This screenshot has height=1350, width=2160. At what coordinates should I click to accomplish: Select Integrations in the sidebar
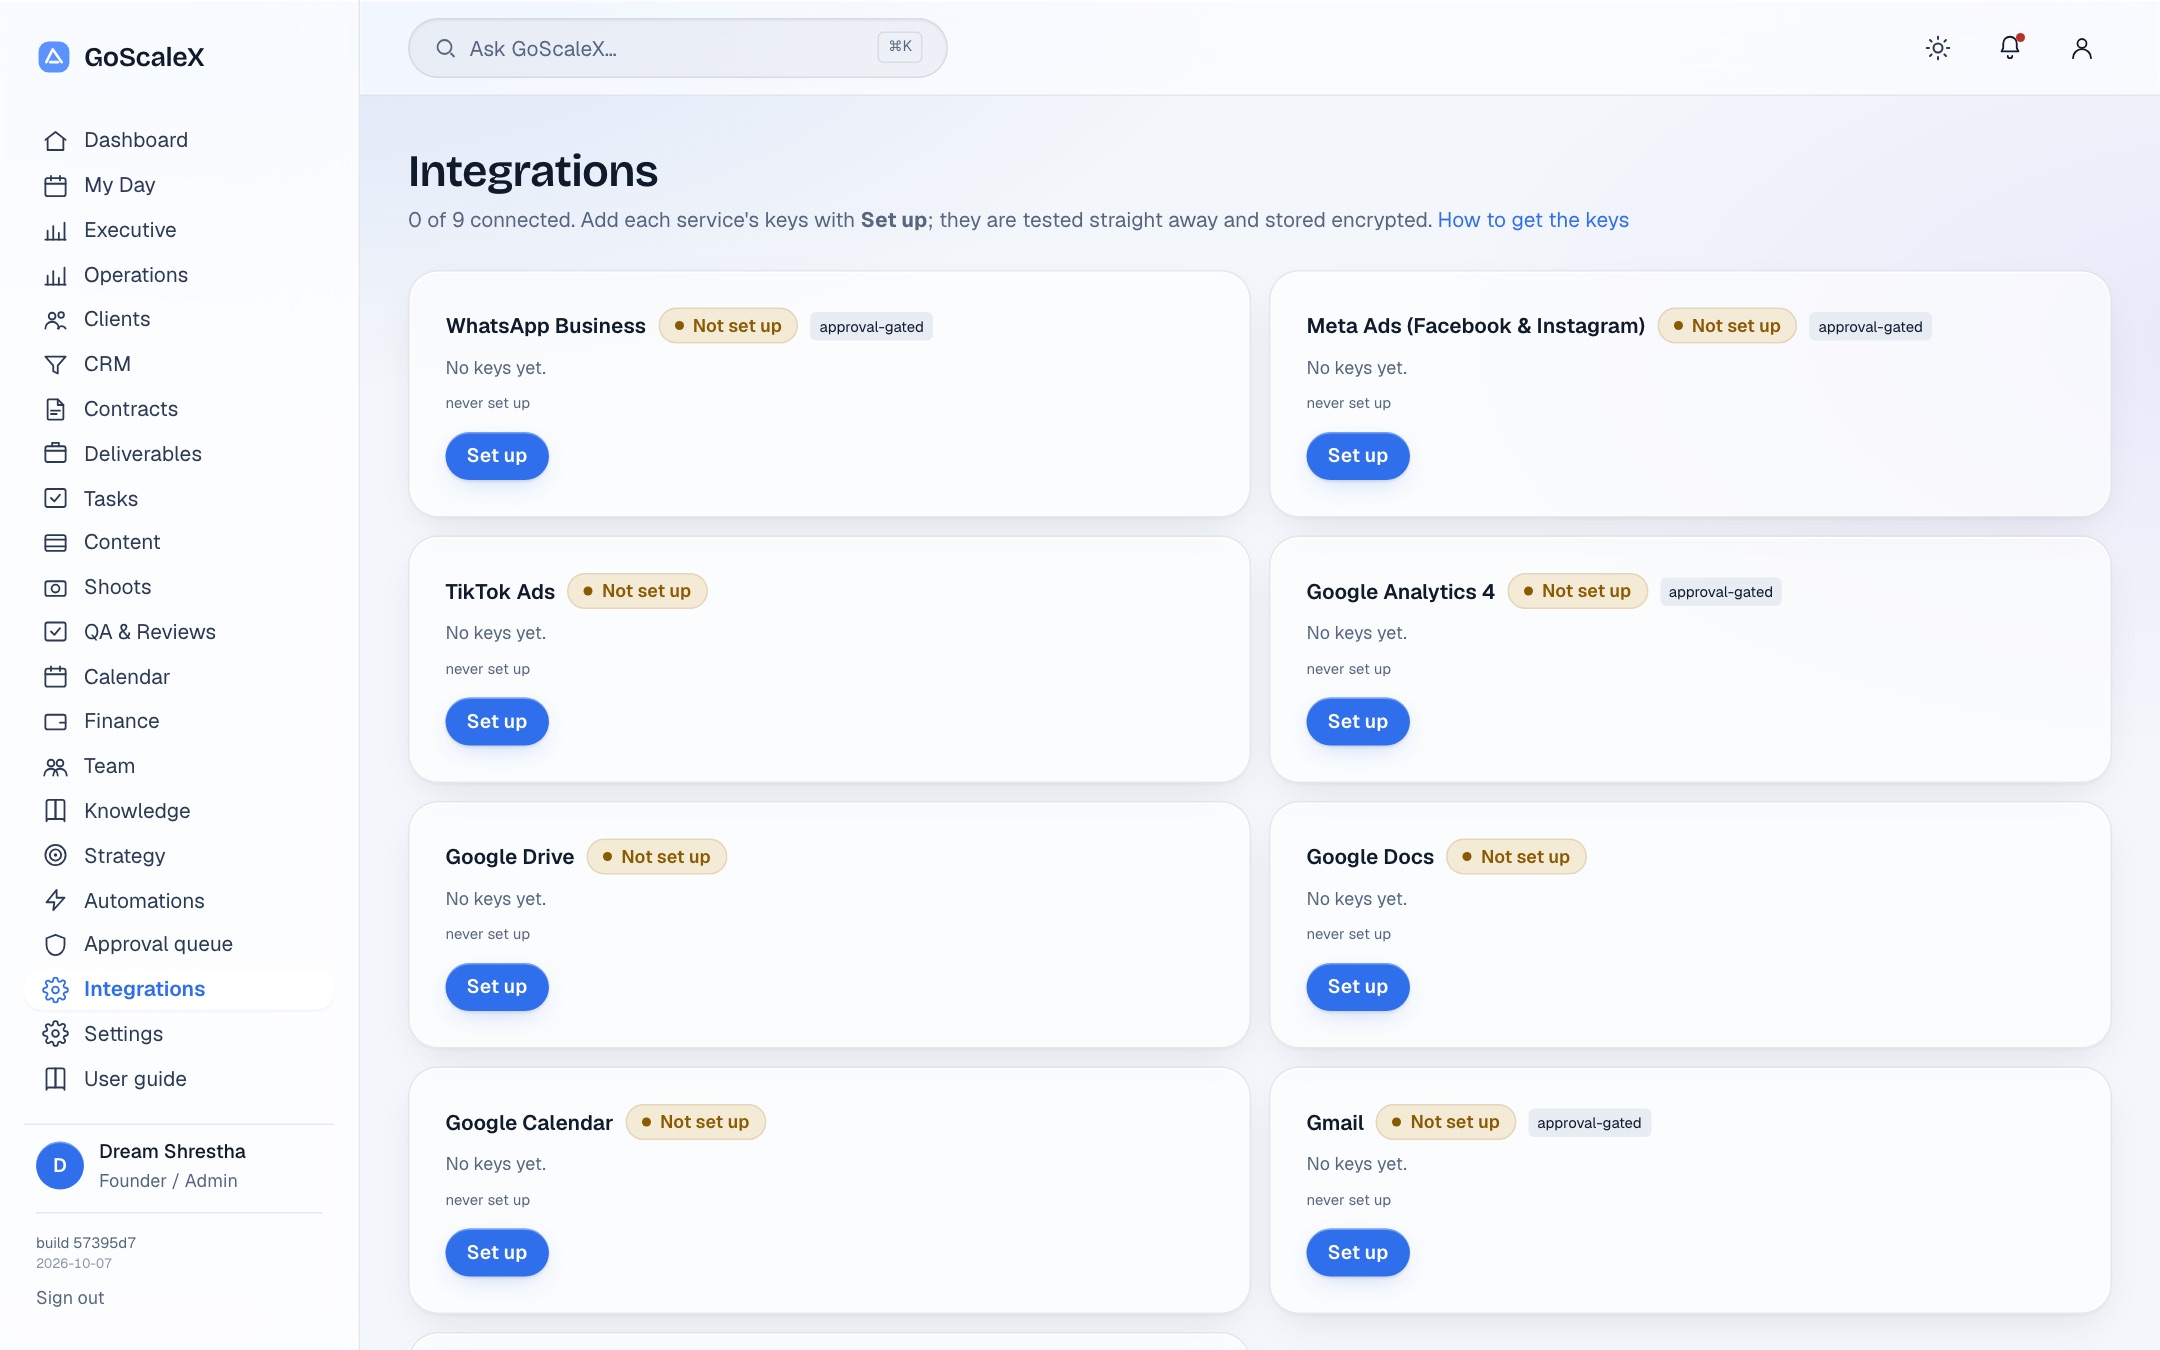pyautogui.click(x=180, y=989)
